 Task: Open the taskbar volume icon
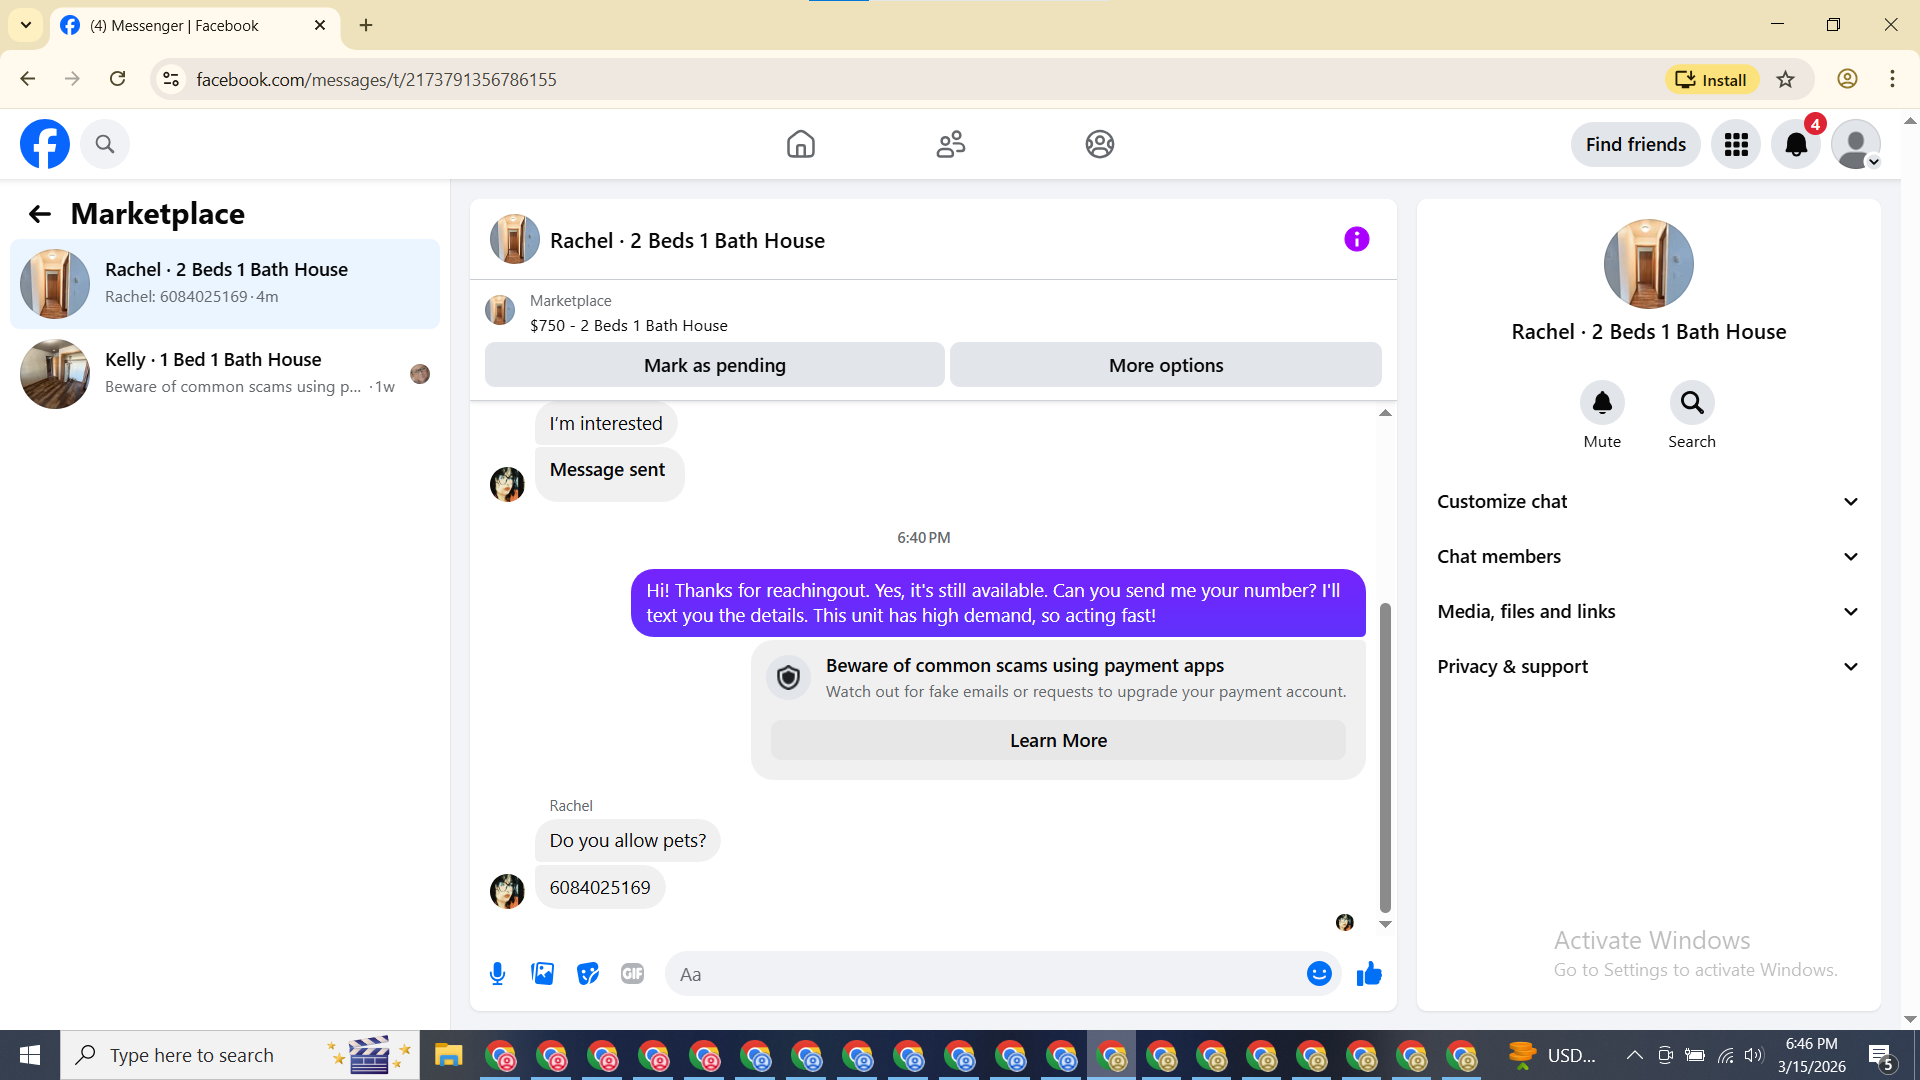coord(1754,1055)
